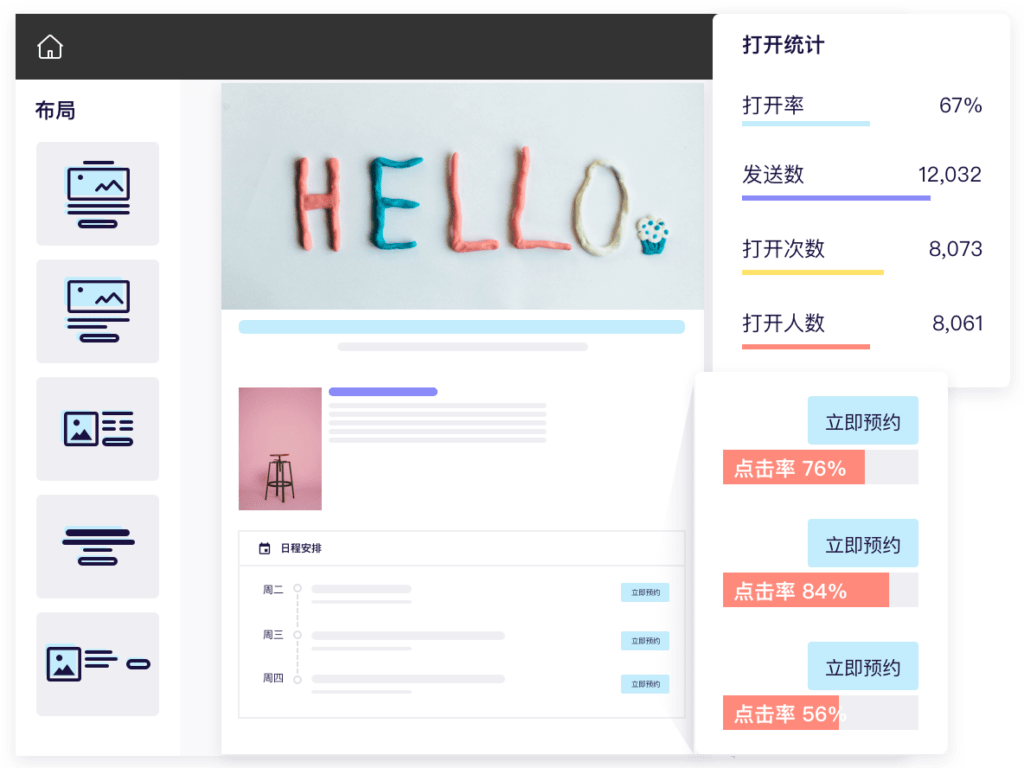Click the timeline dot next to 周四
This screenshot has height=768, width=1024.
coord(297,680)
